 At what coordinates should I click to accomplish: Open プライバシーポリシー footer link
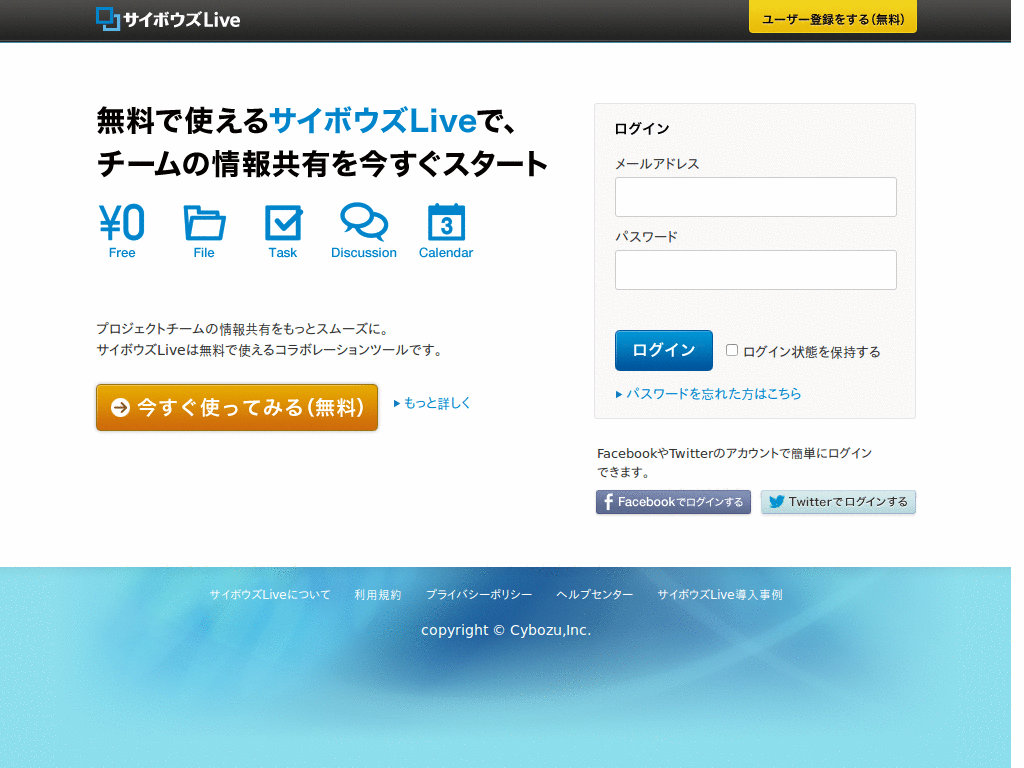[x=479, y=595]
